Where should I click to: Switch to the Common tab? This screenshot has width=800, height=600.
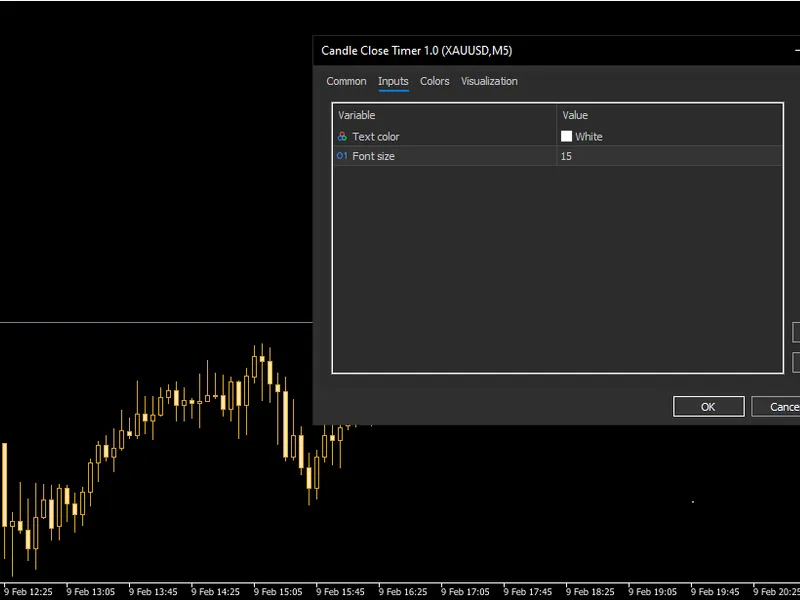[x=346, y=81]
